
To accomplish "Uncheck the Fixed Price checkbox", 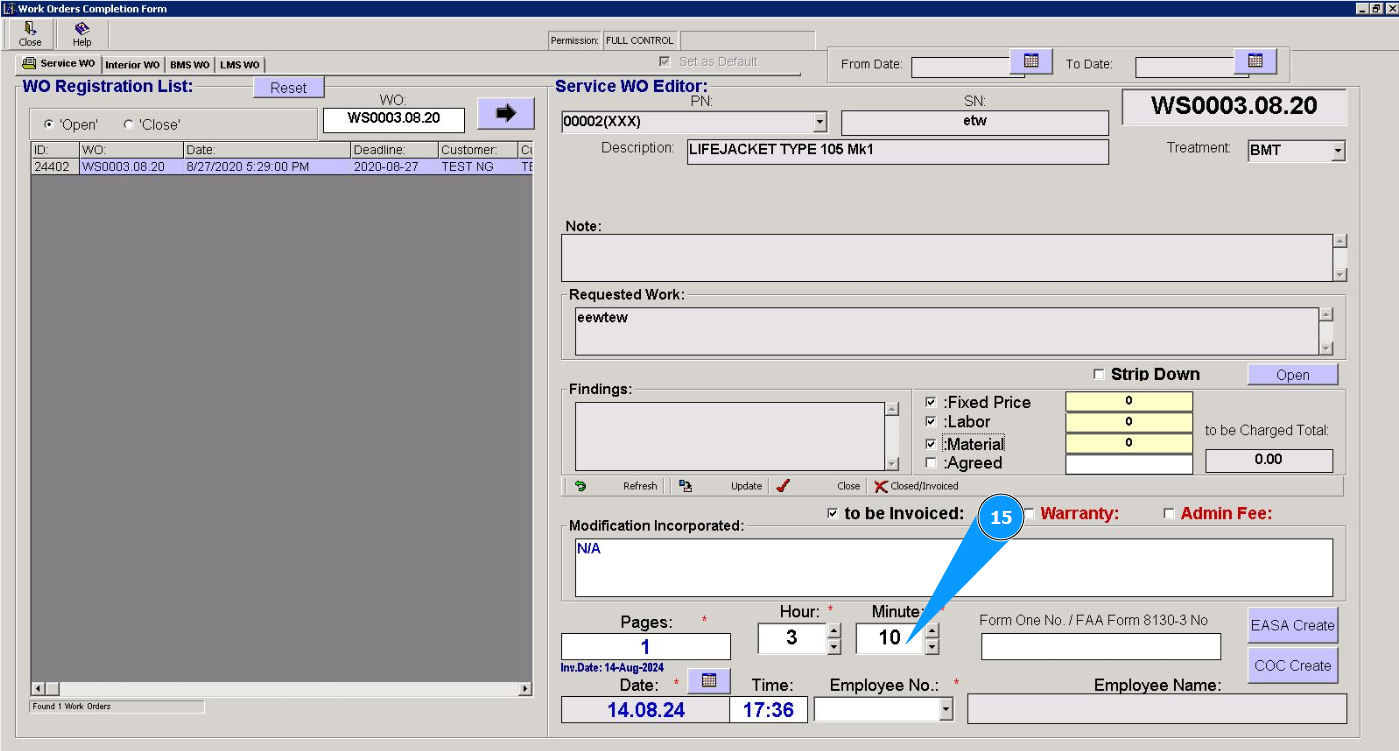I will [932, 402].
